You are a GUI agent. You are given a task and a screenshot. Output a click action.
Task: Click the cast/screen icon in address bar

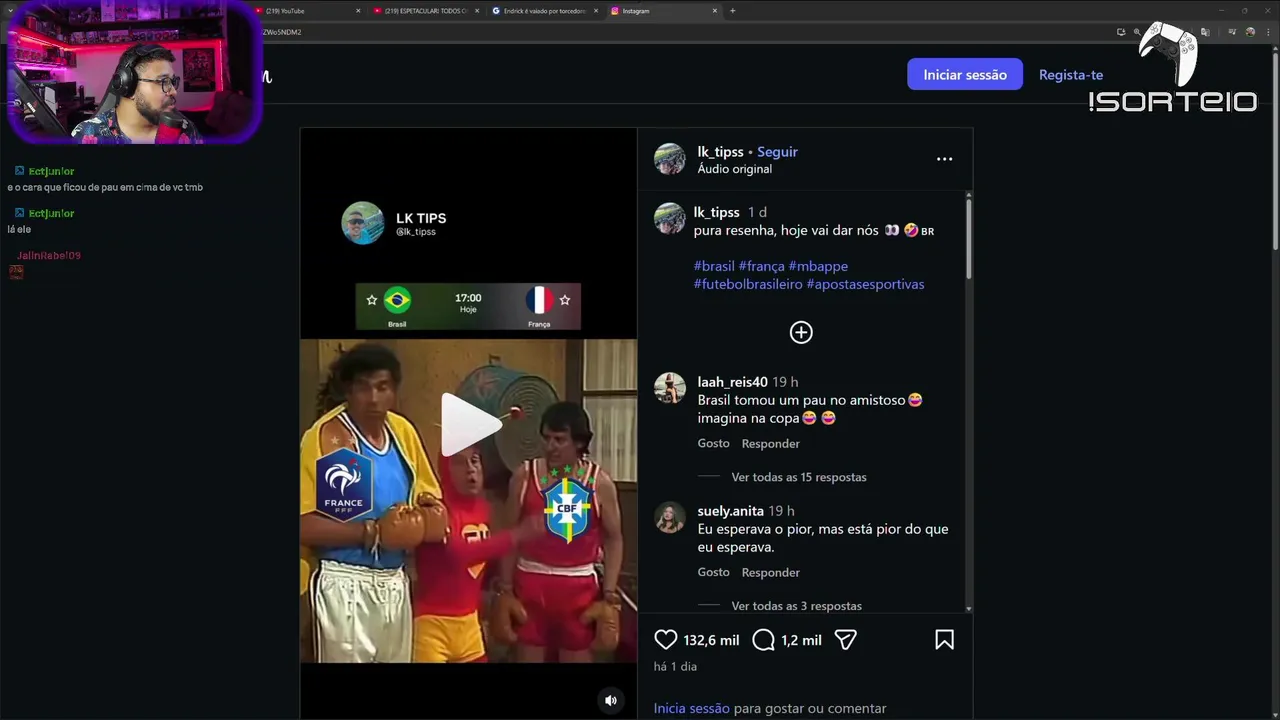point(1121,32)
